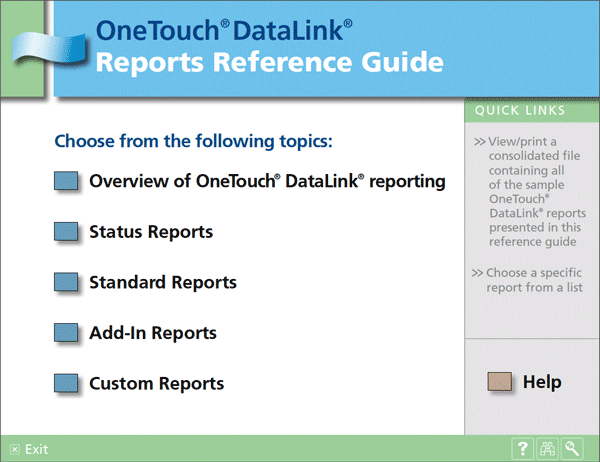
Task: Click the blue square beside Status Reports
Action: (66, 232)
